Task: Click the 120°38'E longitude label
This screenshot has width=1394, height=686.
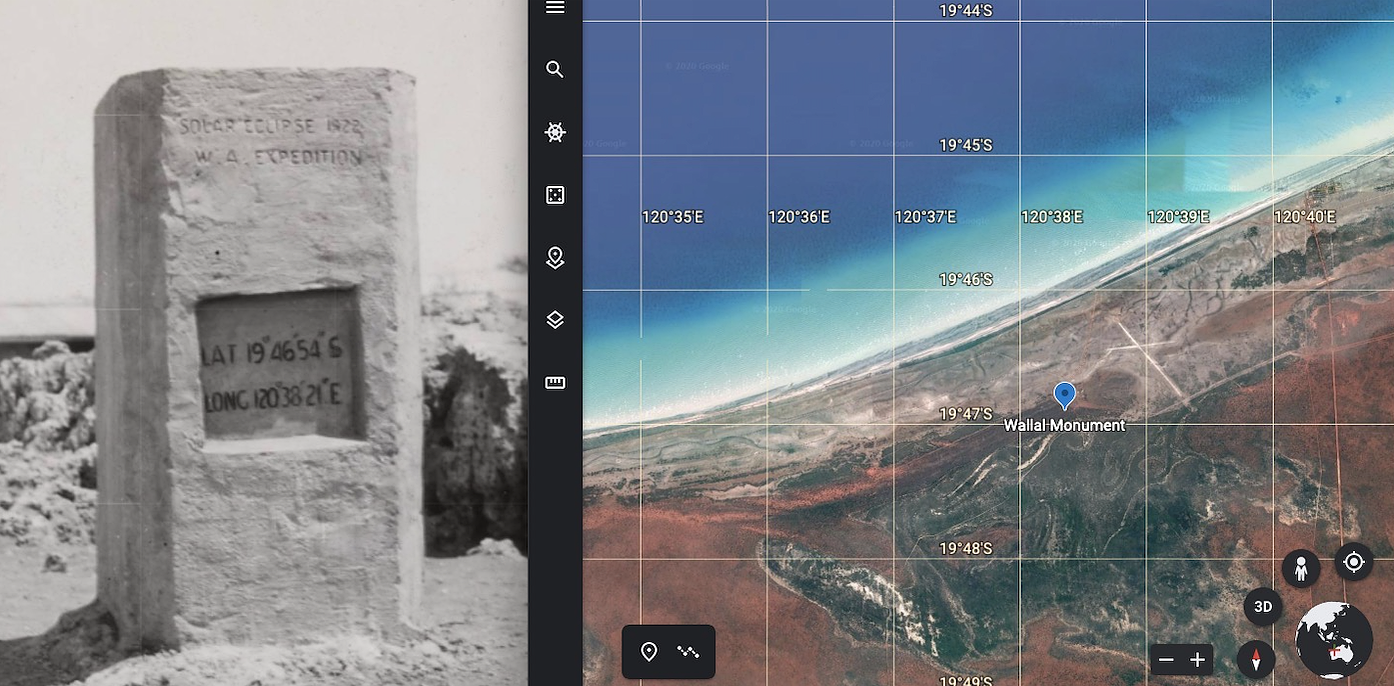Action: (1052, 217)
